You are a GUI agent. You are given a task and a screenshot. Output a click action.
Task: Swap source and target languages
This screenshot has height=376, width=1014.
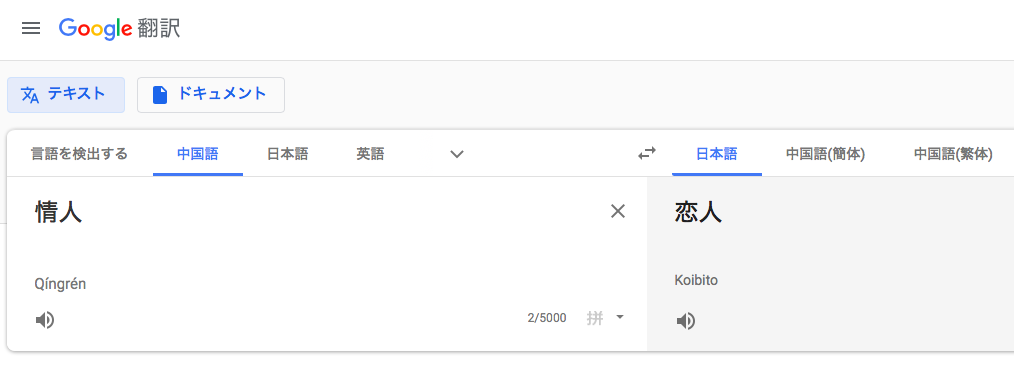coord(647,153)
